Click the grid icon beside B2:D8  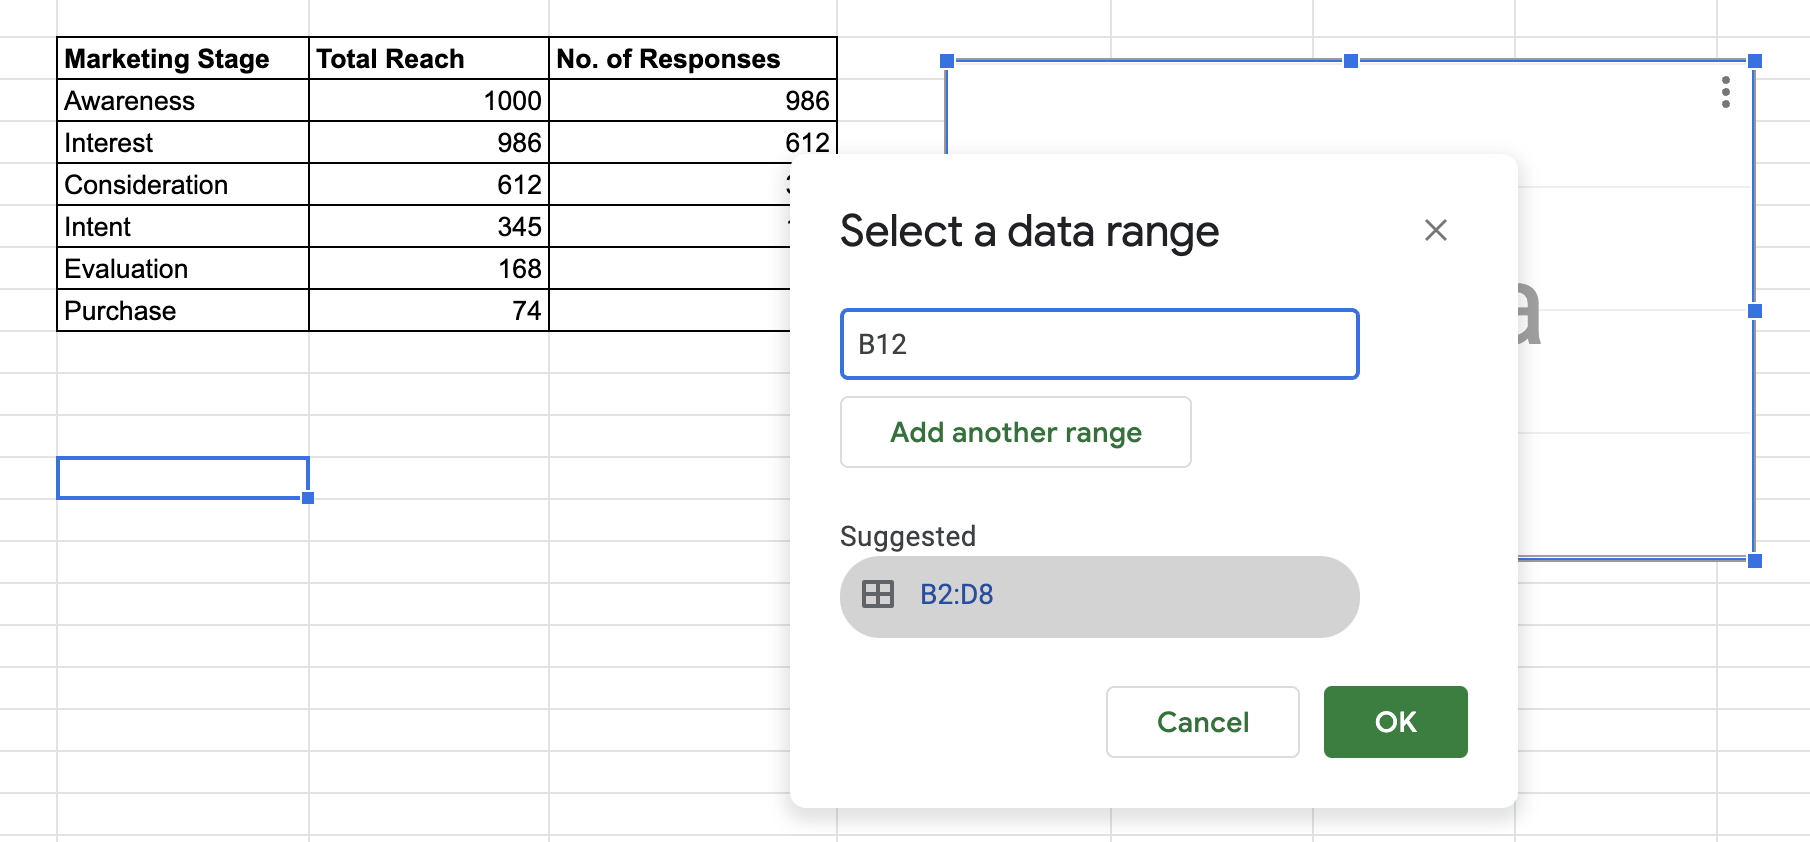pos(877,595)
